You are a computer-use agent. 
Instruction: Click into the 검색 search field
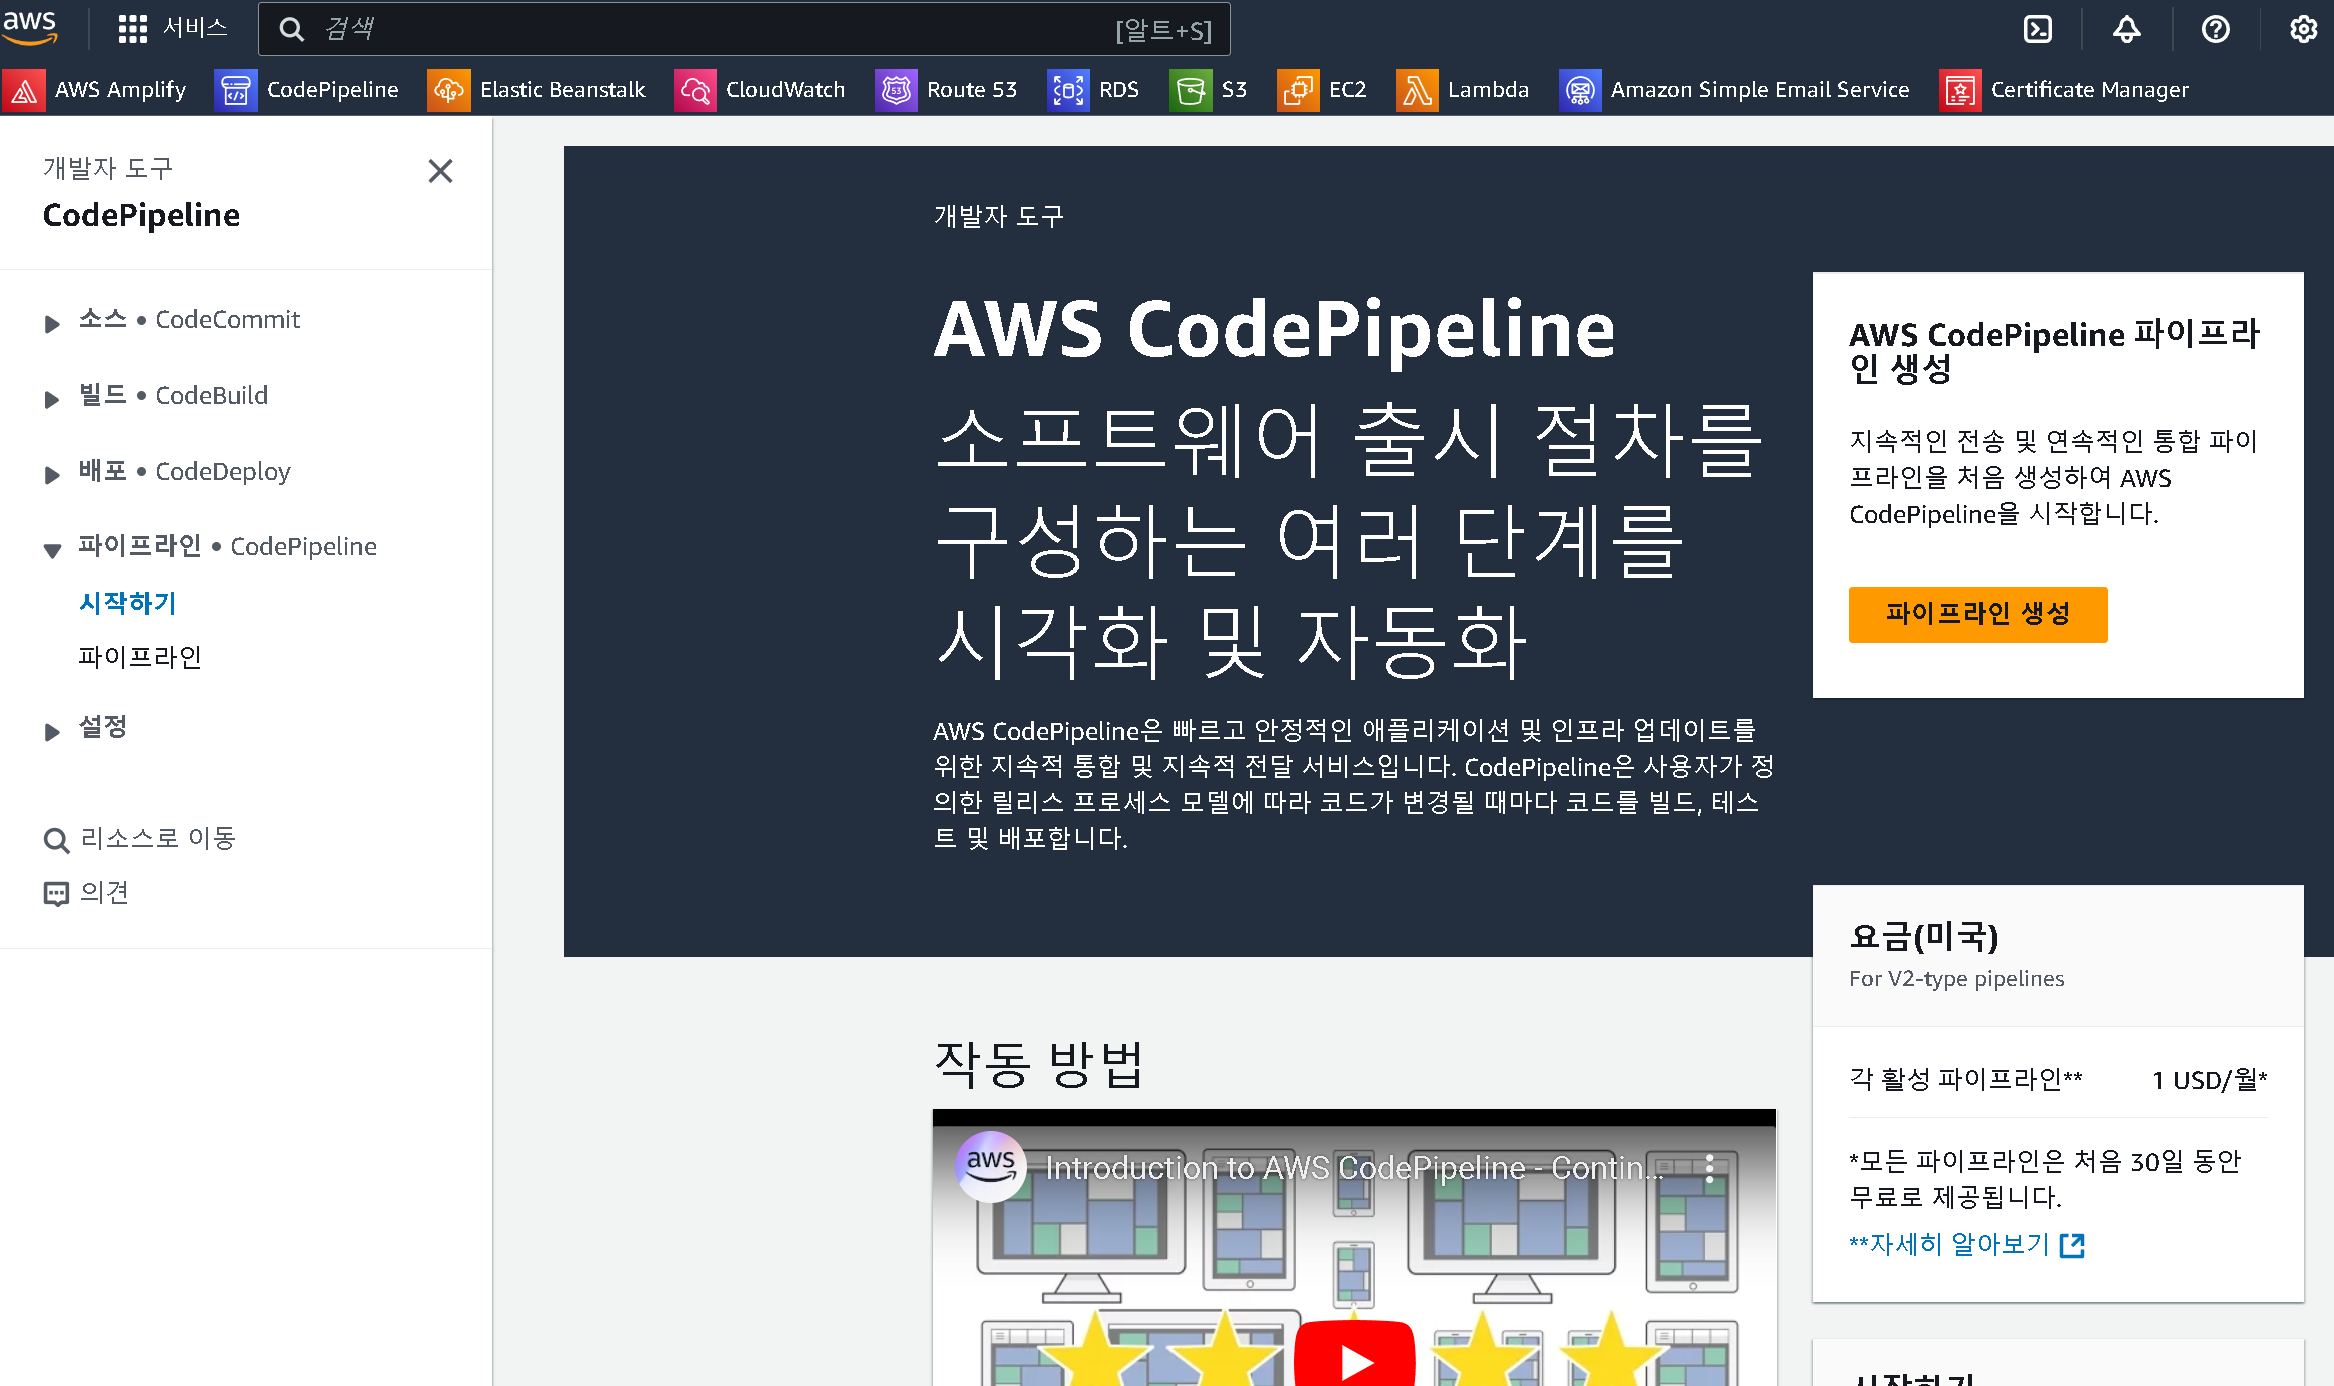pyautogui.click(x=744, y=29)
